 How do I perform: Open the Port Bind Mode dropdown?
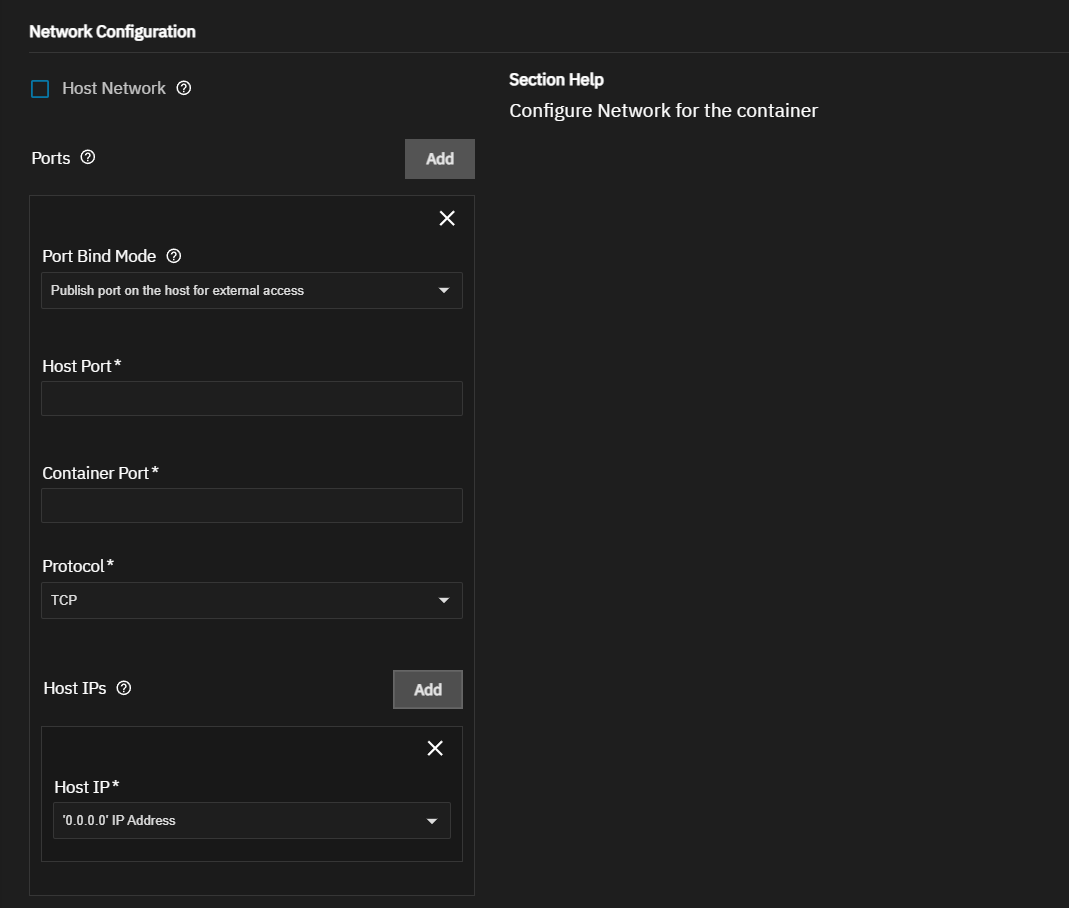click(x=252, y=290)
